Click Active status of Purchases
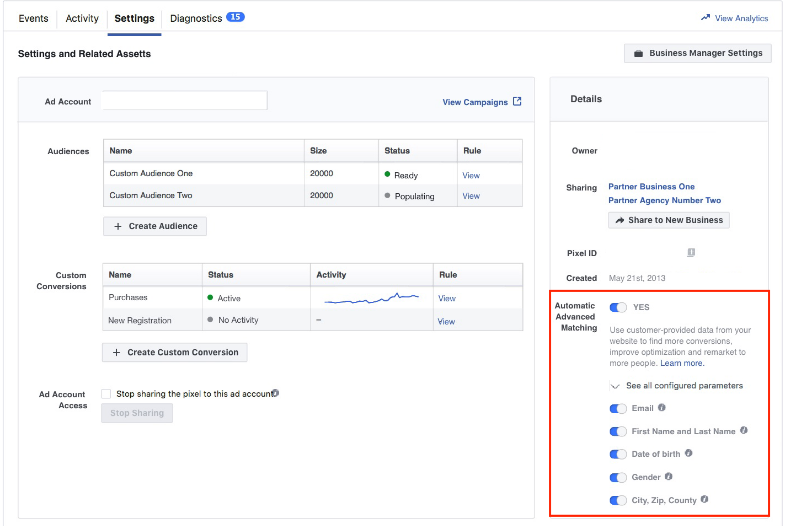This screenshot has width=786, height=526. point(229,298)
